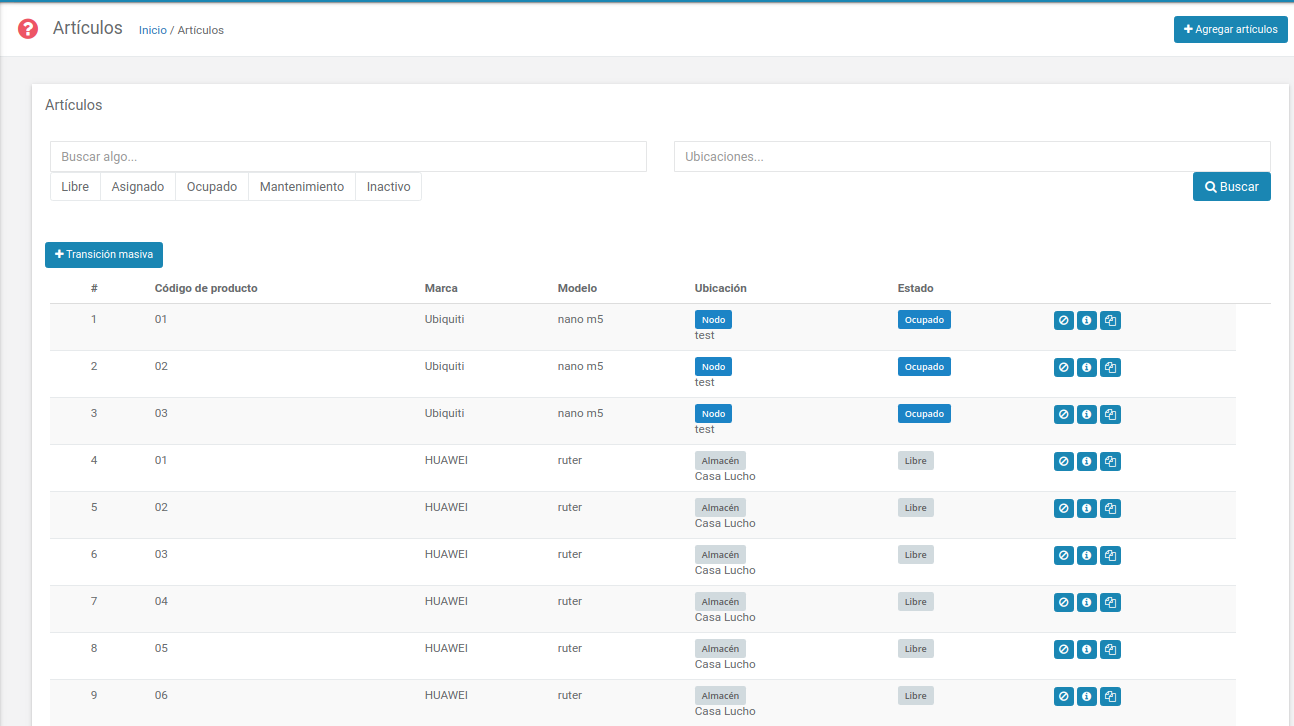Image resolution: width=1294 pixels, height=726 pixels.
Task: Open the info icon for row 5
Action: point(1087,509)
